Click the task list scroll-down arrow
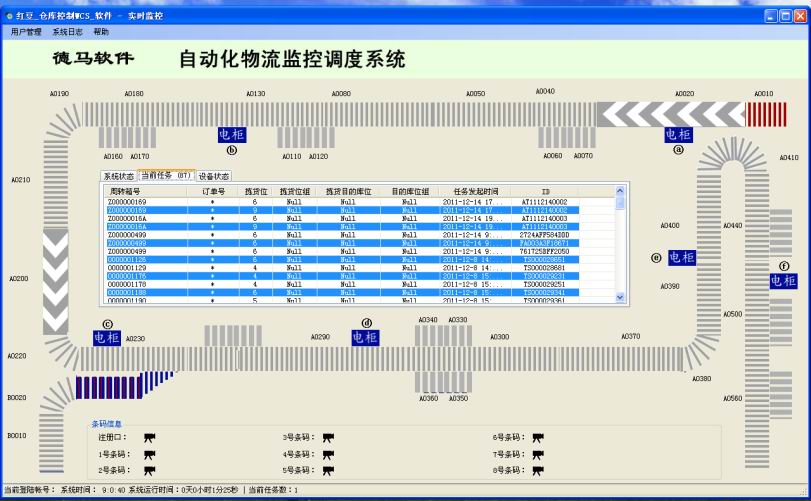811x501 pixels. pos(620,296)
